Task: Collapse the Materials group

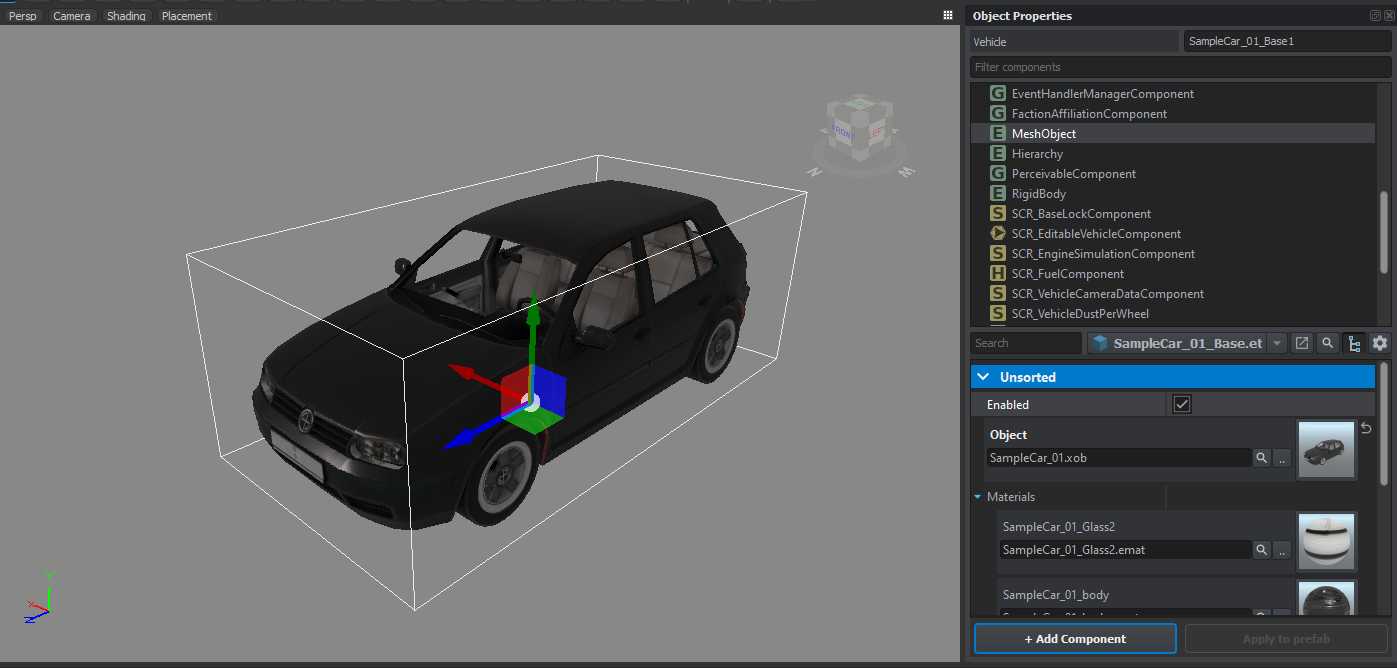Action: coord(978,497)
